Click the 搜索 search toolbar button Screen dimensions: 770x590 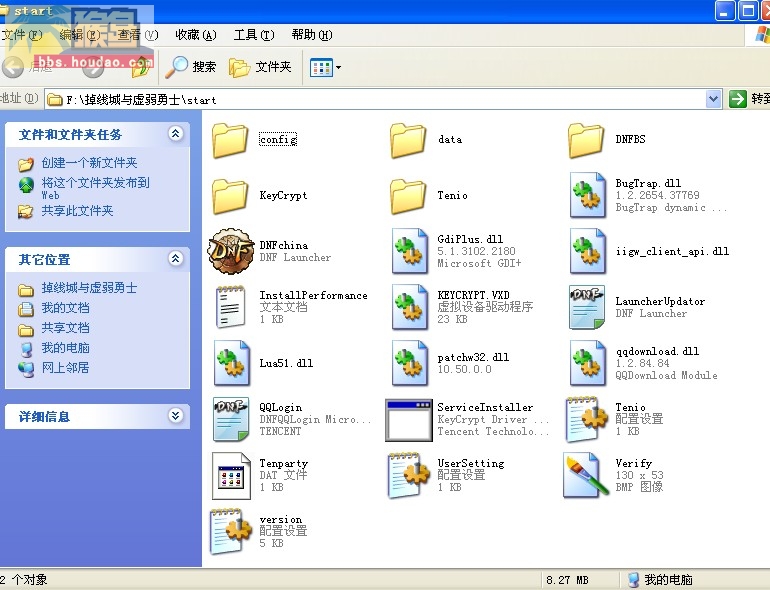coord(191,67)
